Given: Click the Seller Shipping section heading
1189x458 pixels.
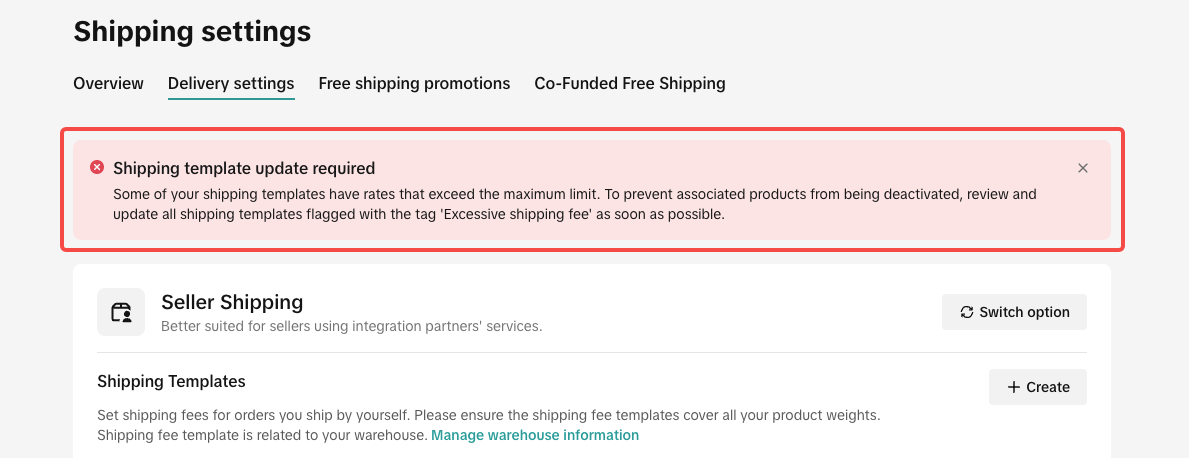Looking at the screenshot, I should 232,301.
